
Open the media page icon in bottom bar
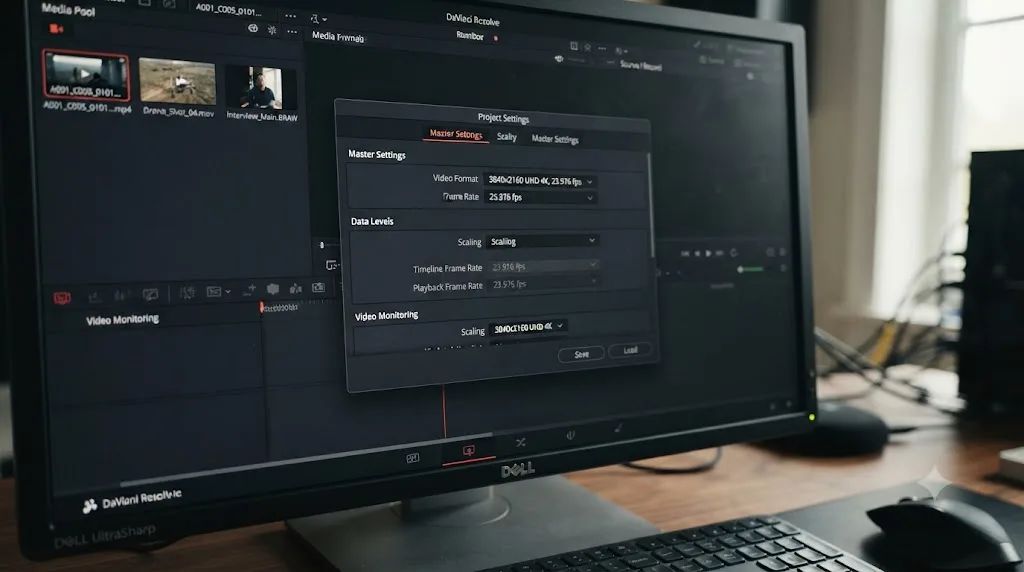[x=413, y=458]
